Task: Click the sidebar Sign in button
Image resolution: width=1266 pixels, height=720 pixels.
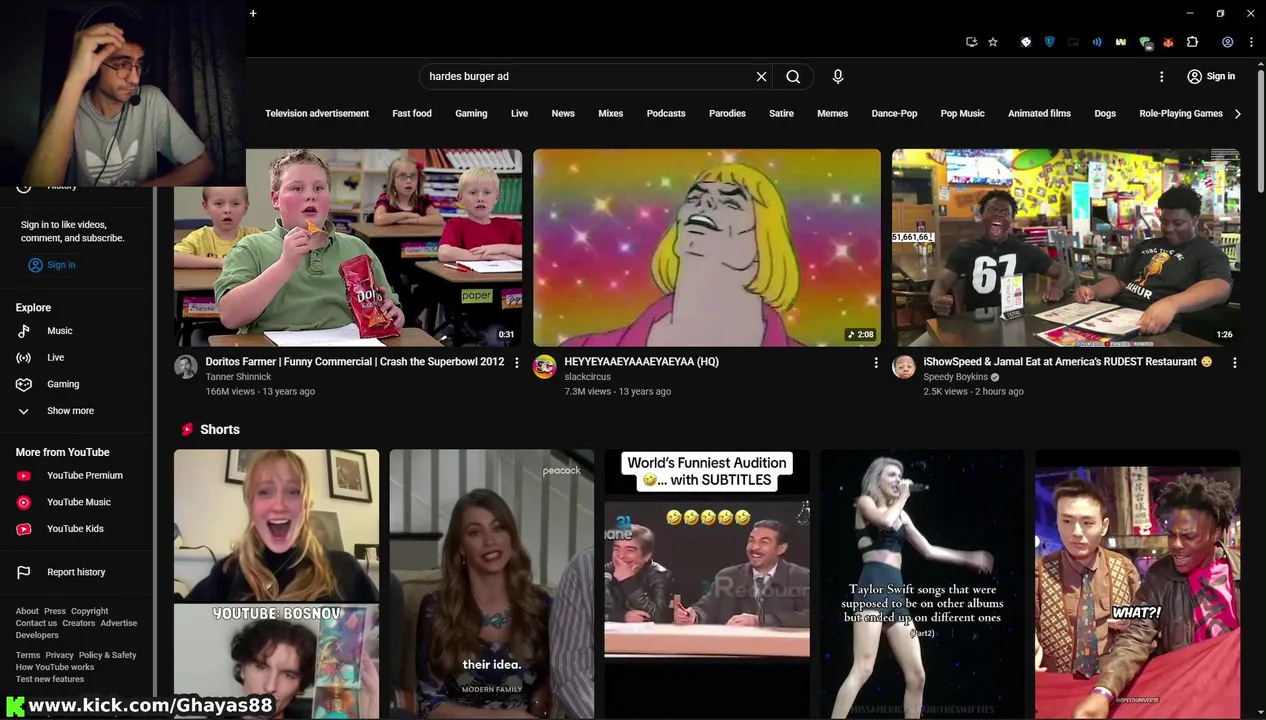Action: tap(52, 265)
